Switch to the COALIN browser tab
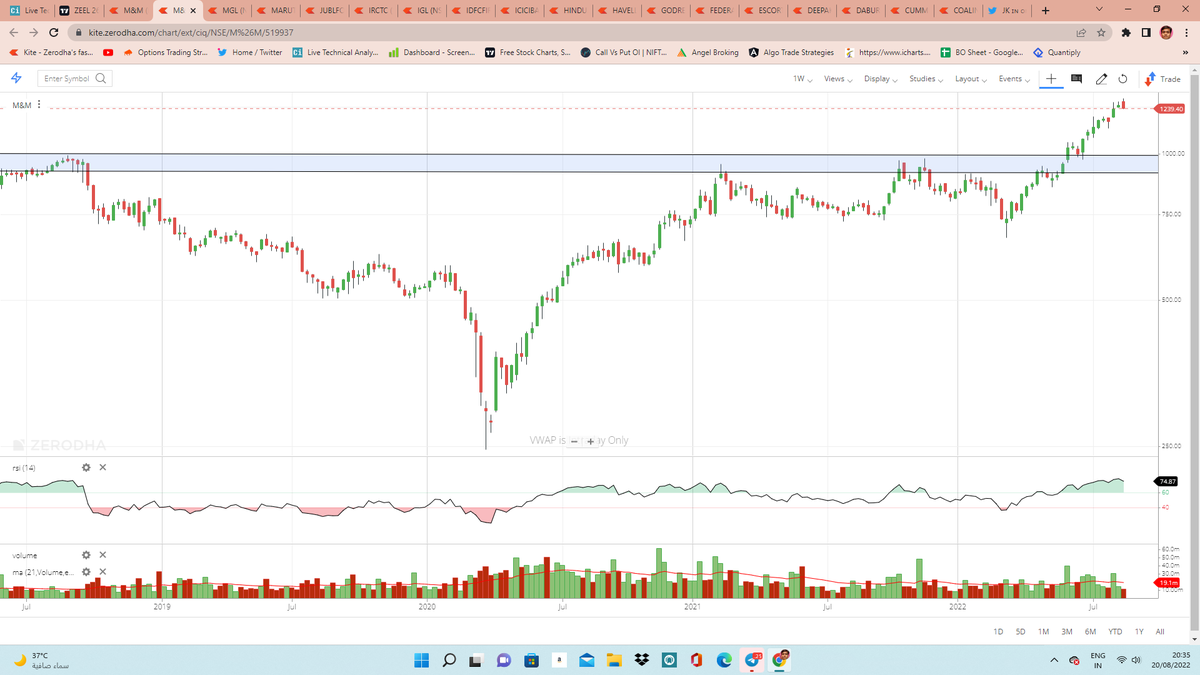 (x=960, y=11)
